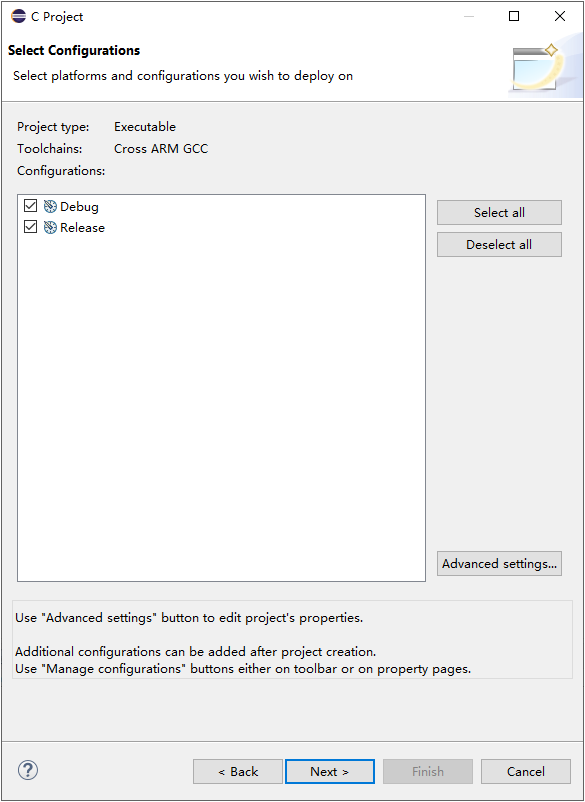Click the Debug configuration gear icon

tap(50, 206)
